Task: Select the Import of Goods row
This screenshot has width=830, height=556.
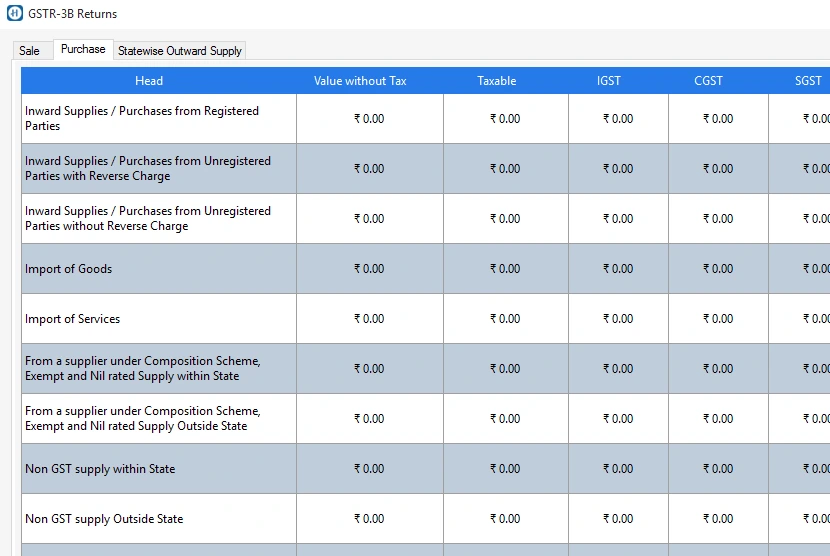Action: pyautogui.click(x=69, y=269)
